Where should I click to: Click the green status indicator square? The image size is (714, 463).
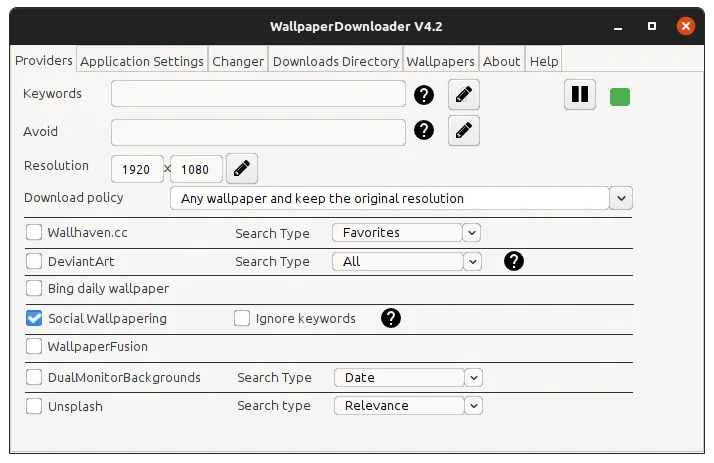pos(620,97)
